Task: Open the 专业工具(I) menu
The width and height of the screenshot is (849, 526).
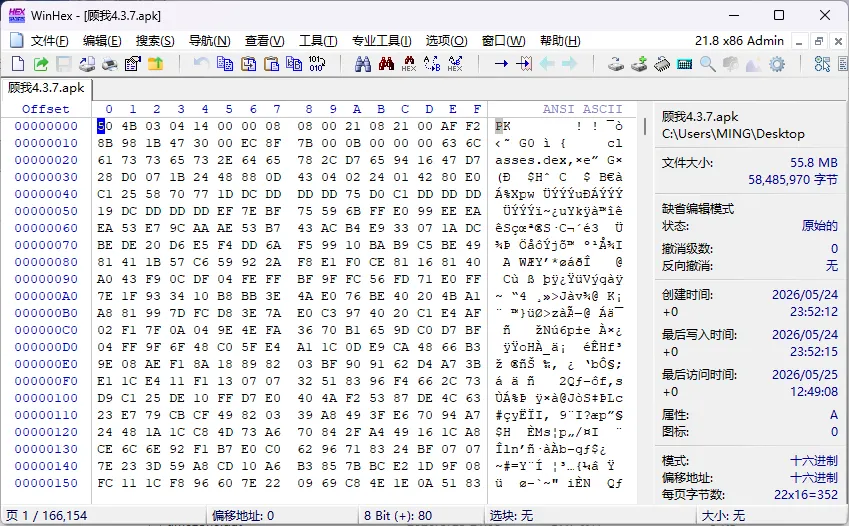Action: tap(382, 41)
